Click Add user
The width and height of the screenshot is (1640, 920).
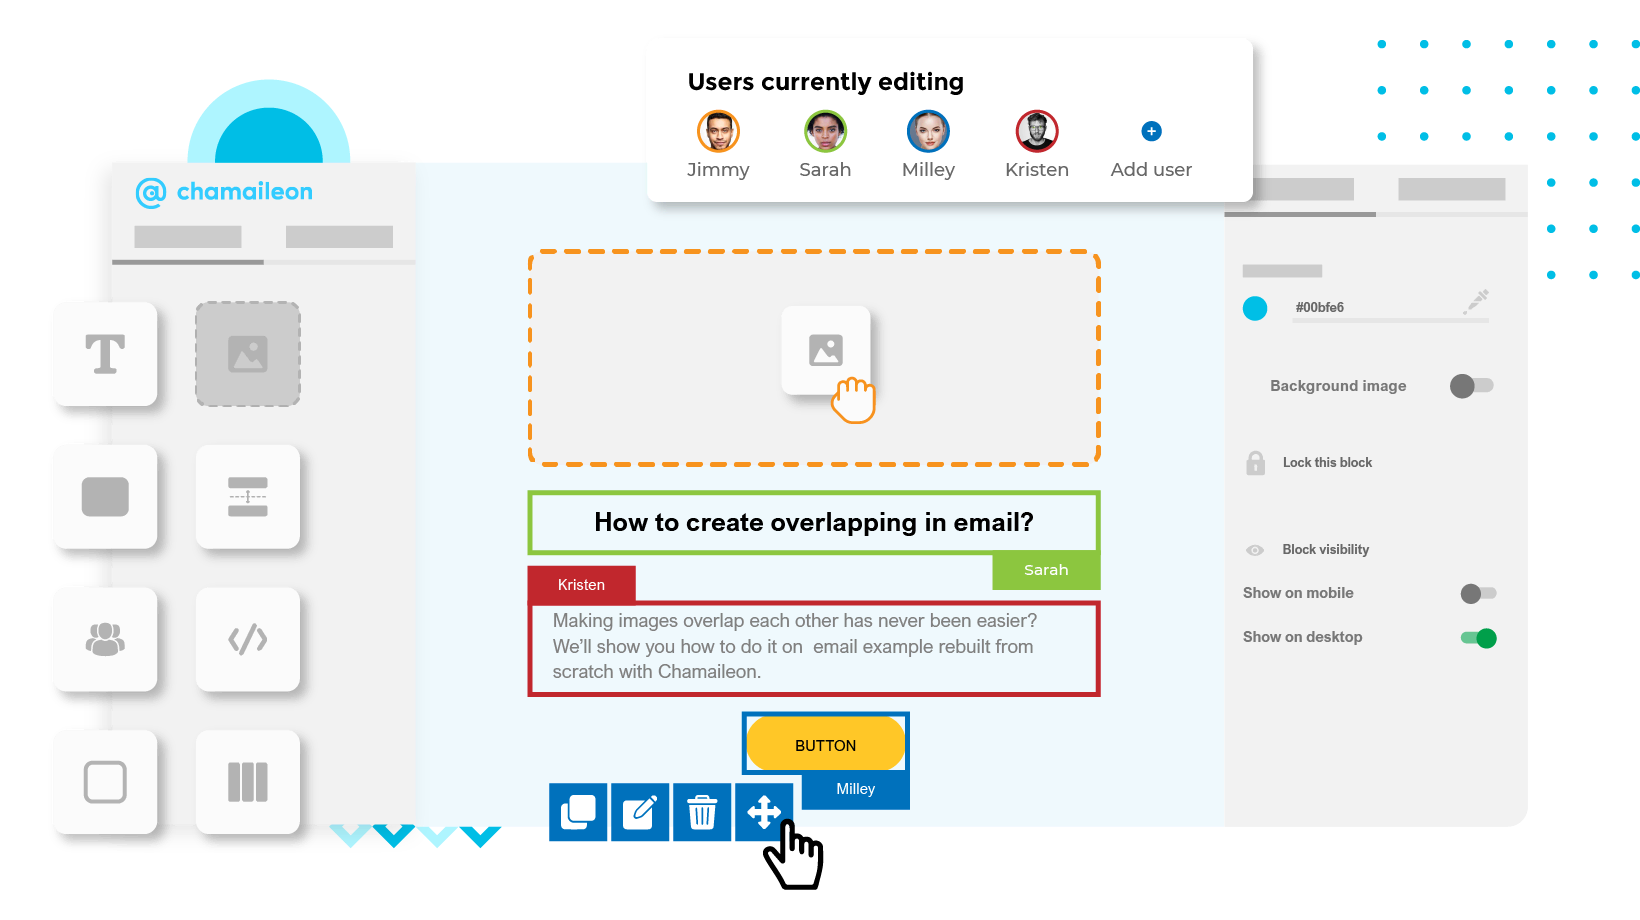point(1150,131)
